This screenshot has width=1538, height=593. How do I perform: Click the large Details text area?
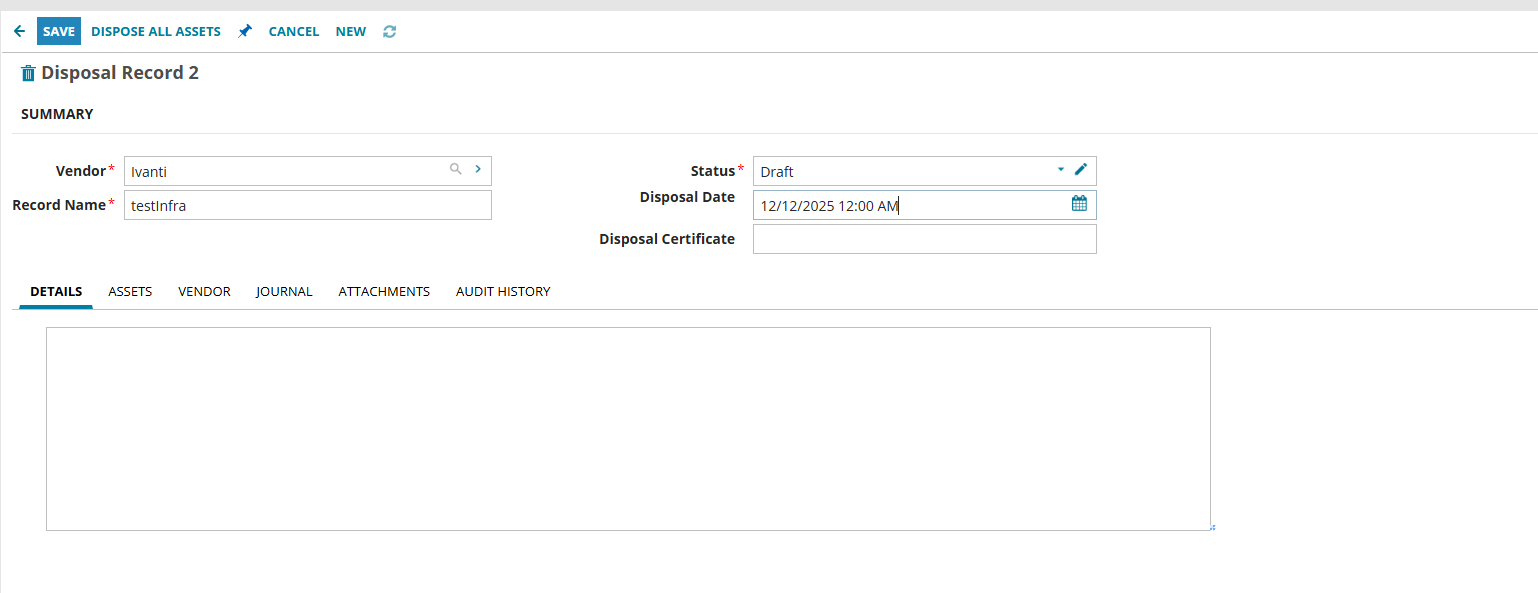click(x=628, y=429)
